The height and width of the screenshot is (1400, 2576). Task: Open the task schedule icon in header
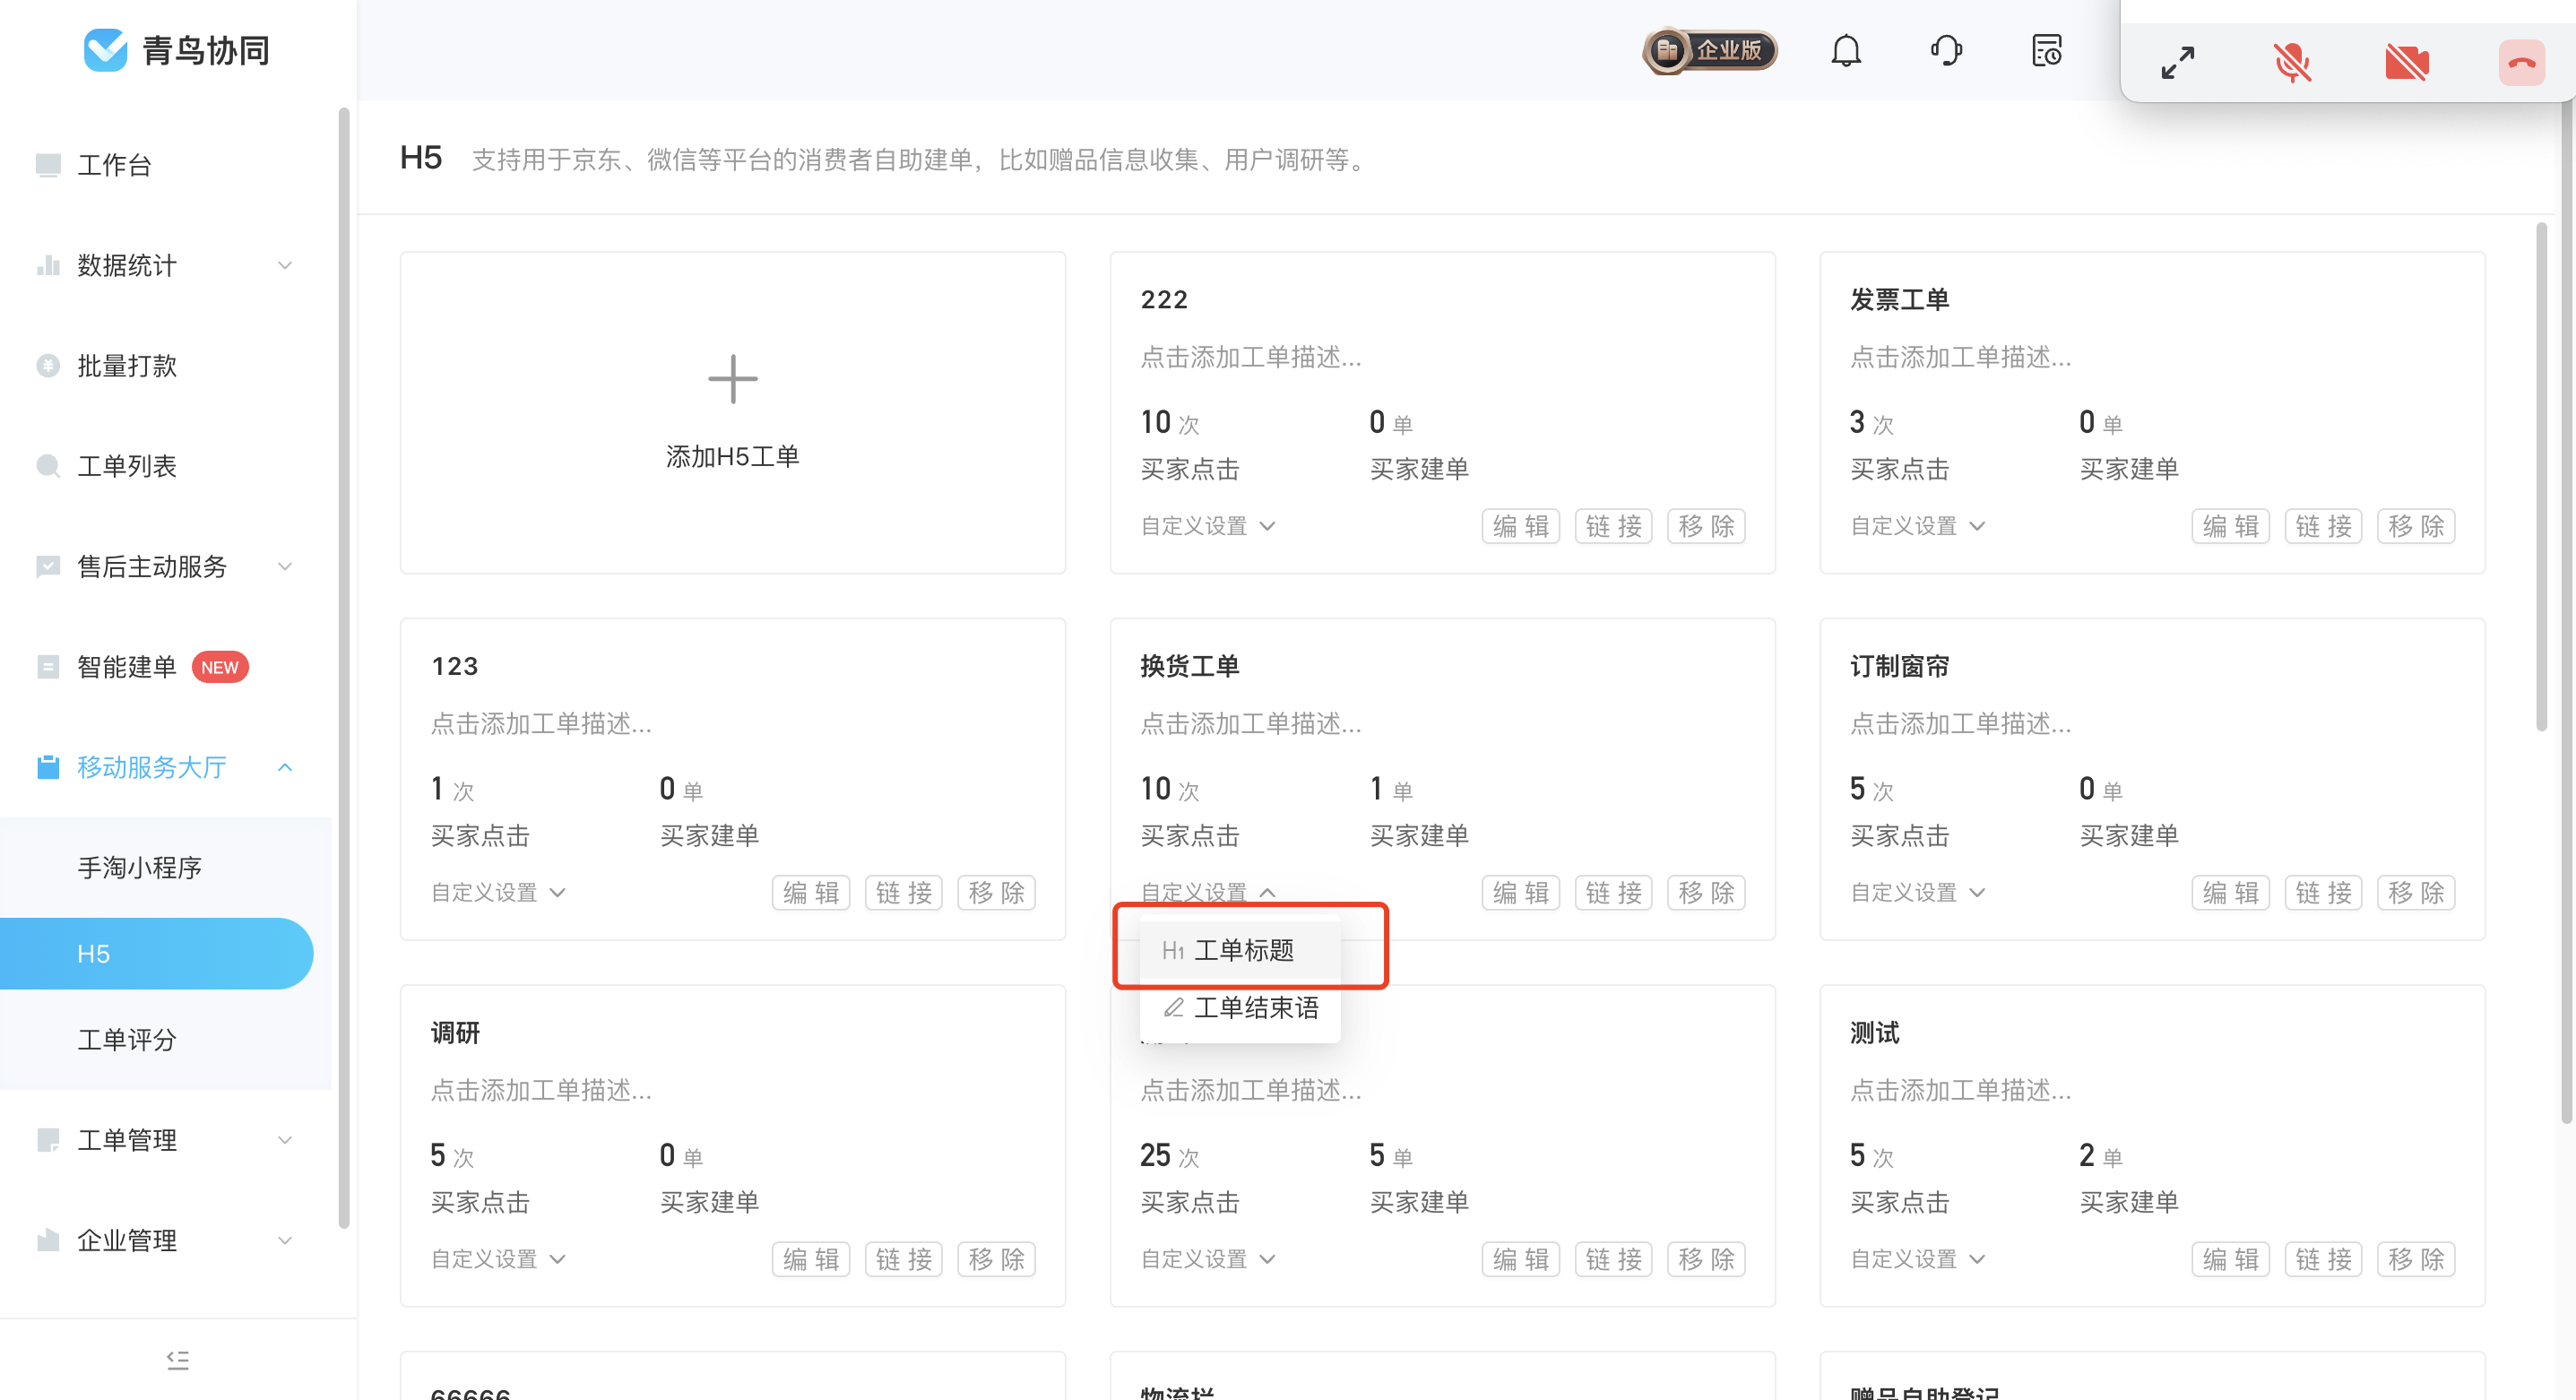pyautogui.click(x=2047, y=50)
